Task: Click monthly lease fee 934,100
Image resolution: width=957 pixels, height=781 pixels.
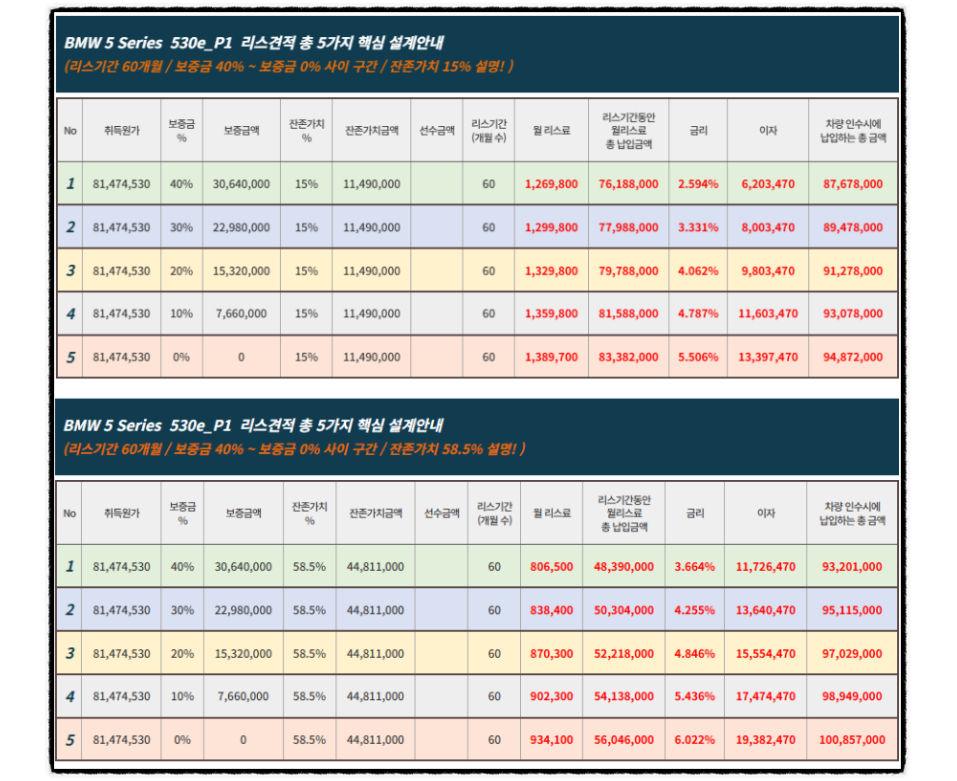Action: point(551,740)
